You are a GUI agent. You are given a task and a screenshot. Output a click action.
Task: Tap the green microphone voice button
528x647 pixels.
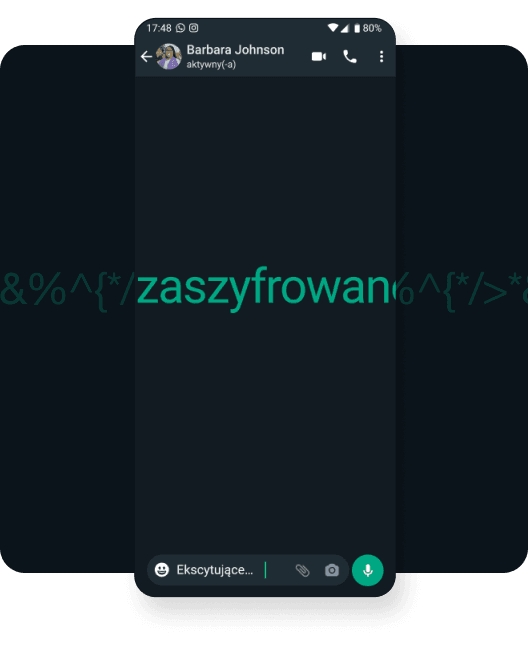(368, 570)
